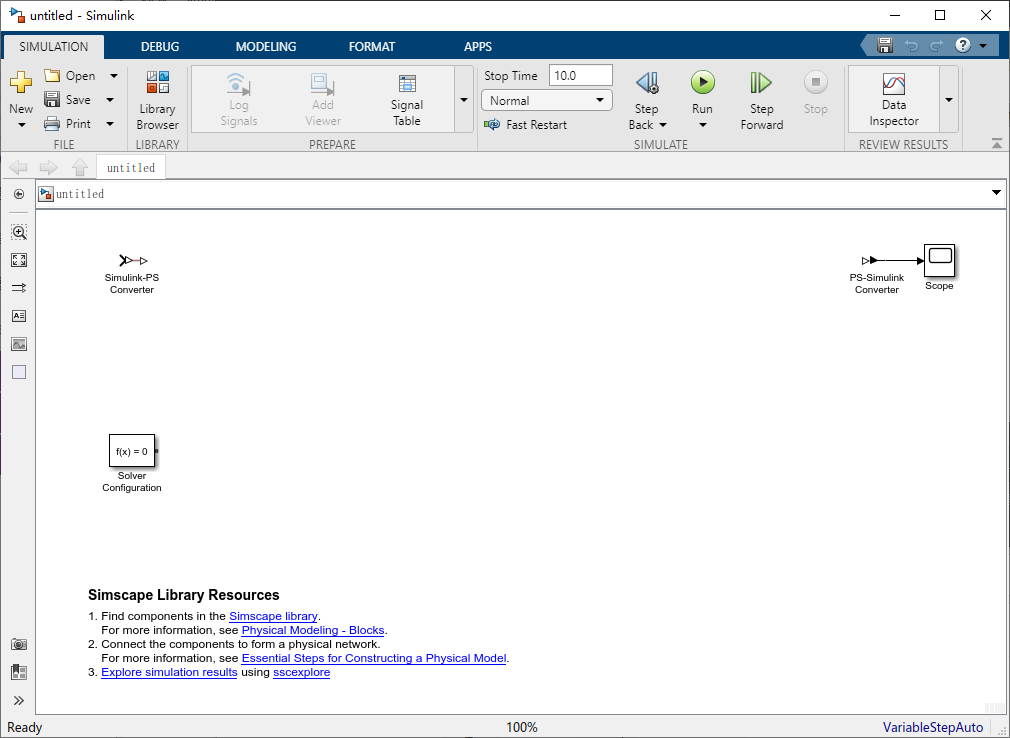Run the simulation with green Run button
The height and width of the screenshot is (738, 1010).
pos(703,82)
